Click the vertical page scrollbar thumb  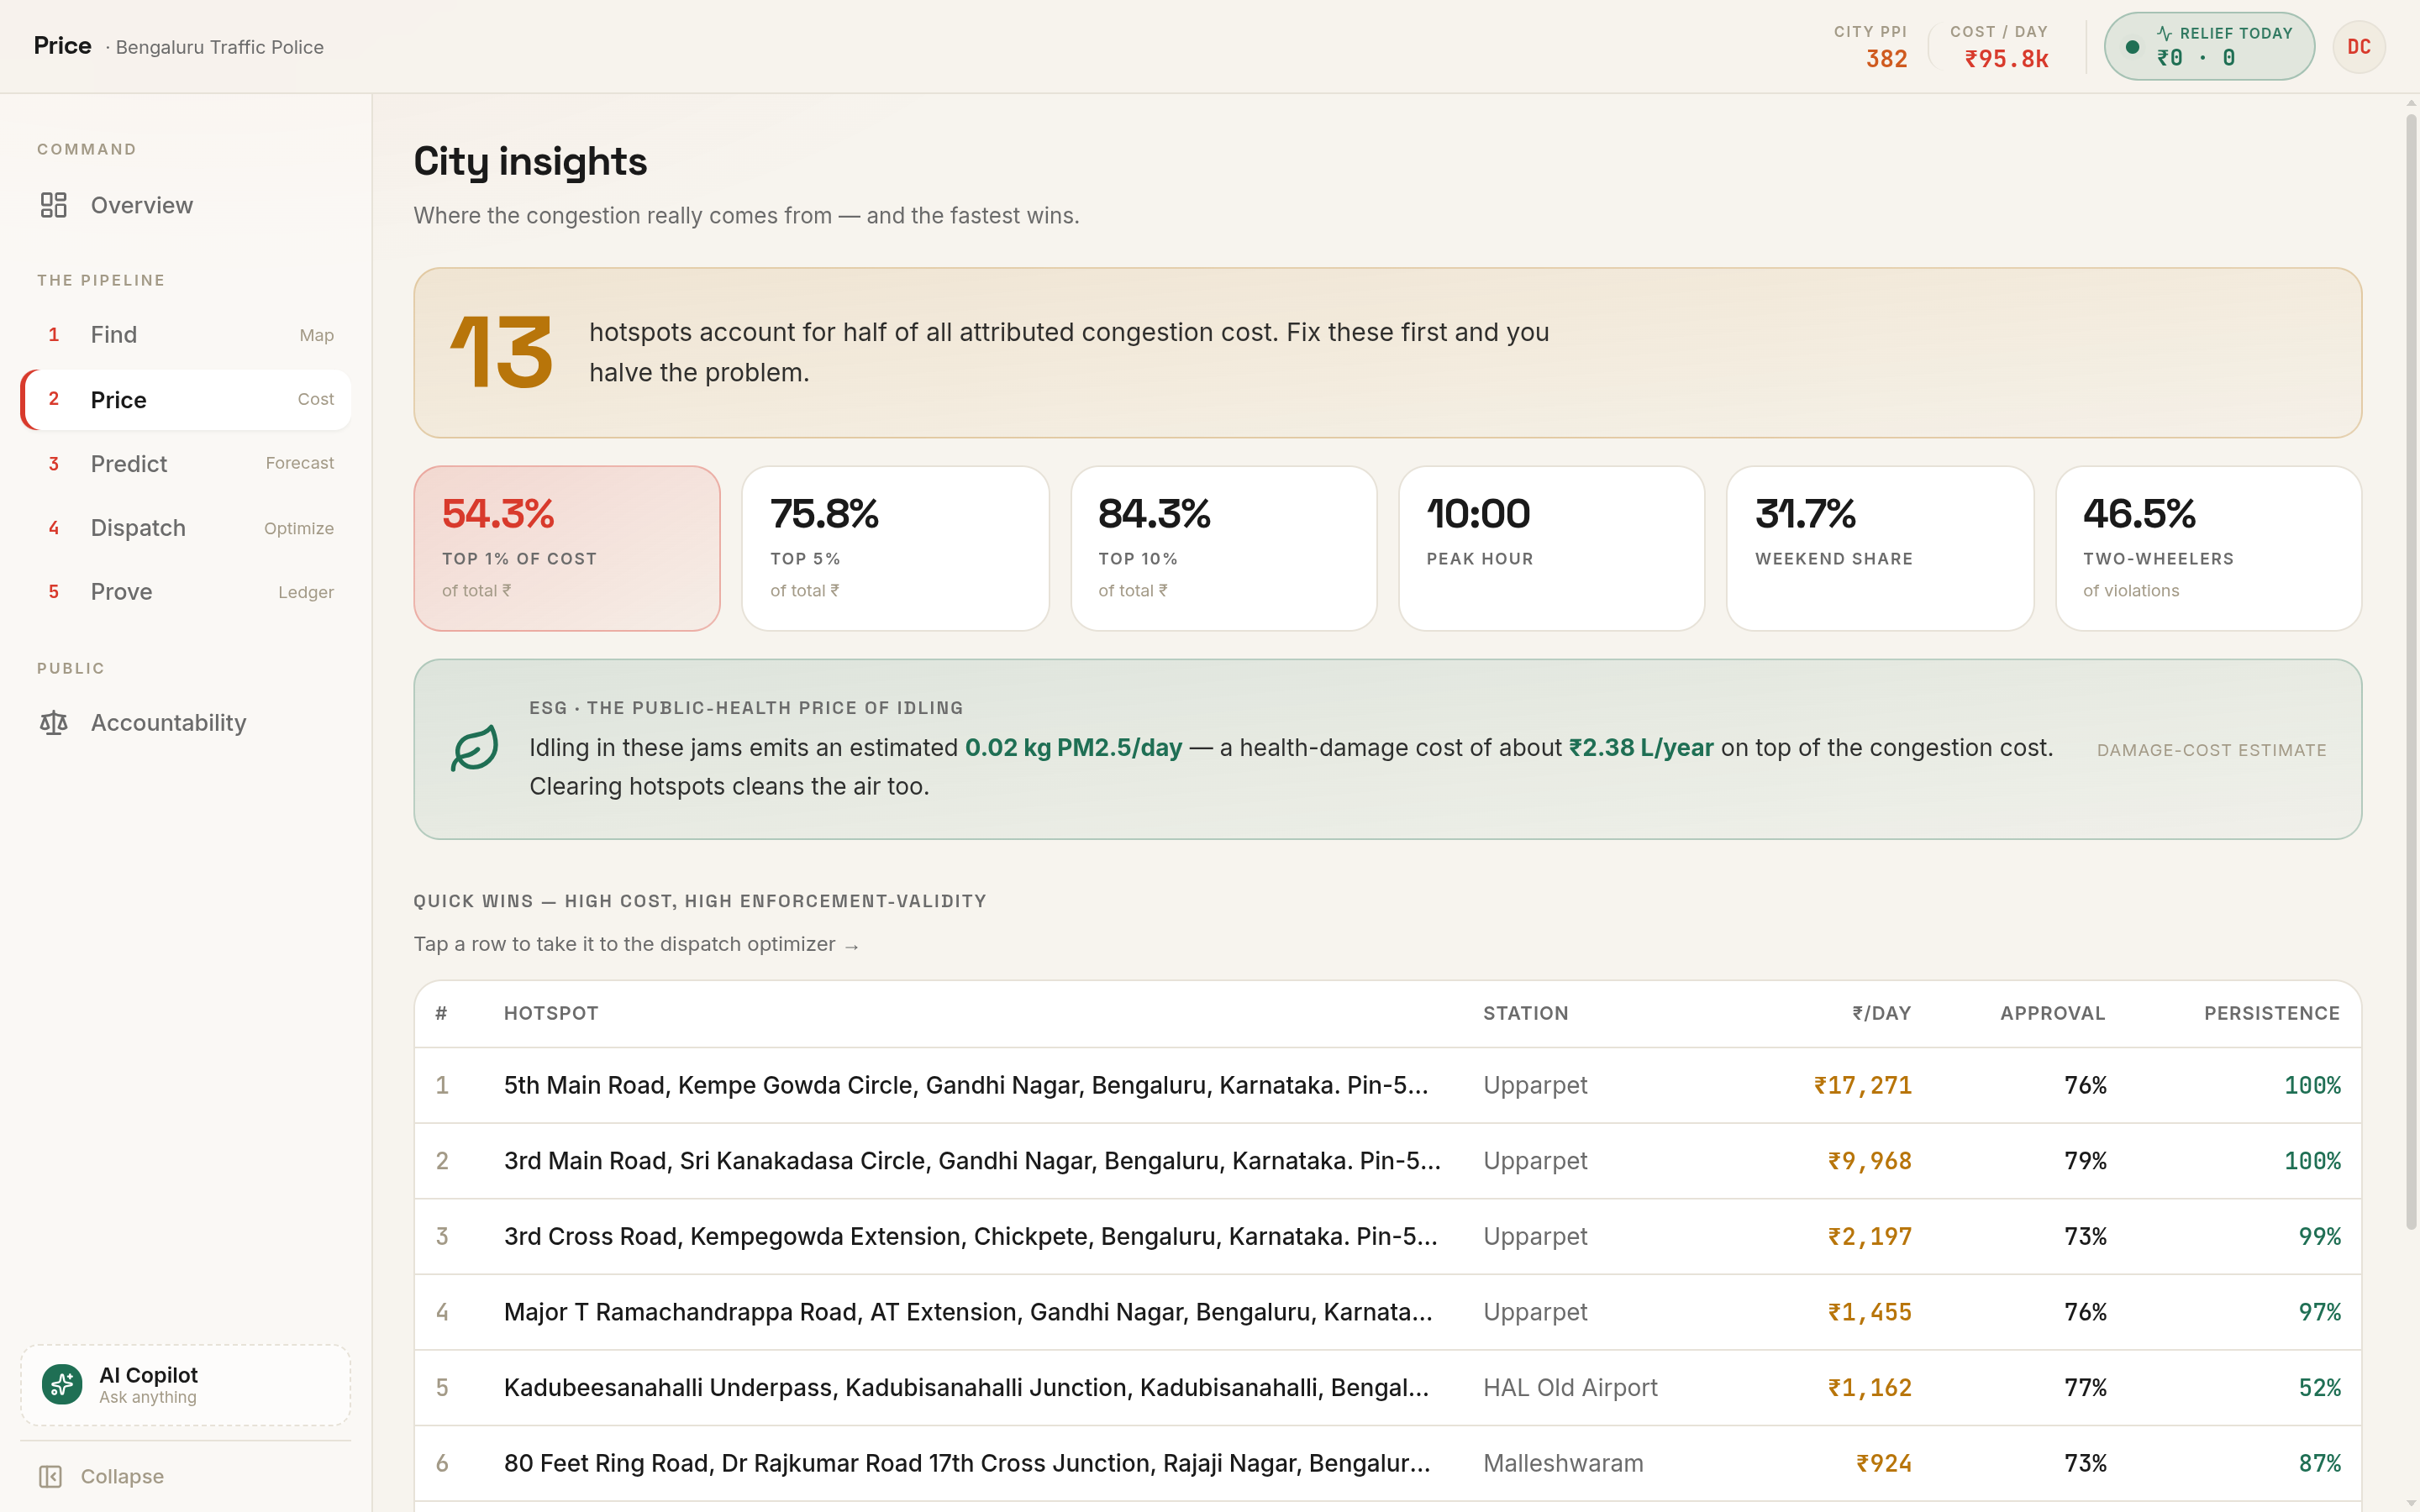tap(2411, 672)
